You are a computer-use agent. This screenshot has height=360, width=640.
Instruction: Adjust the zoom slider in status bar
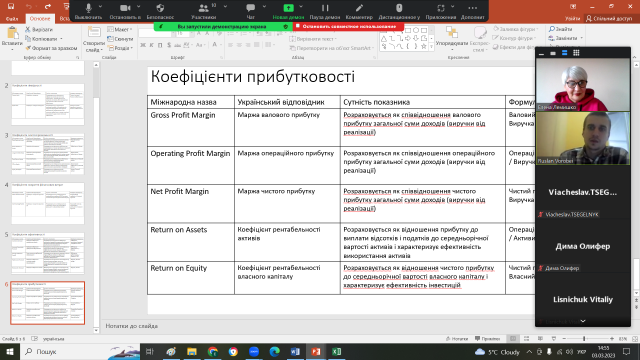click(x=584, y=339)
